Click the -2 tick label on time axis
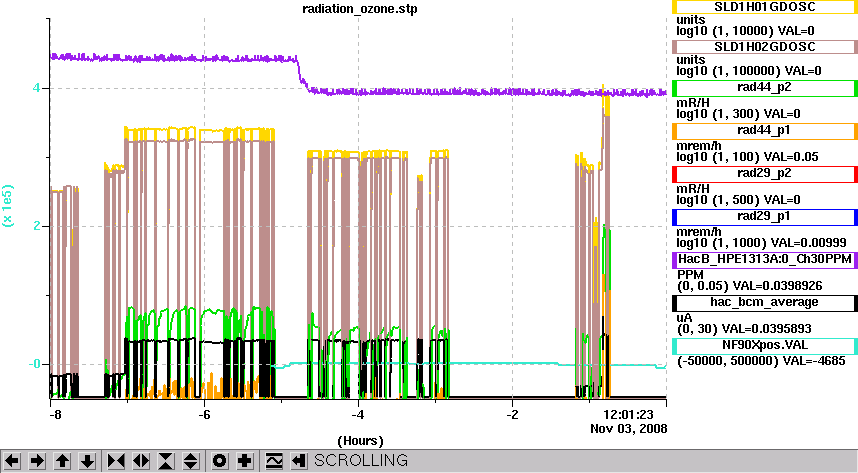The width and height of the screenshot is (858, 473). tap(512, 415)
